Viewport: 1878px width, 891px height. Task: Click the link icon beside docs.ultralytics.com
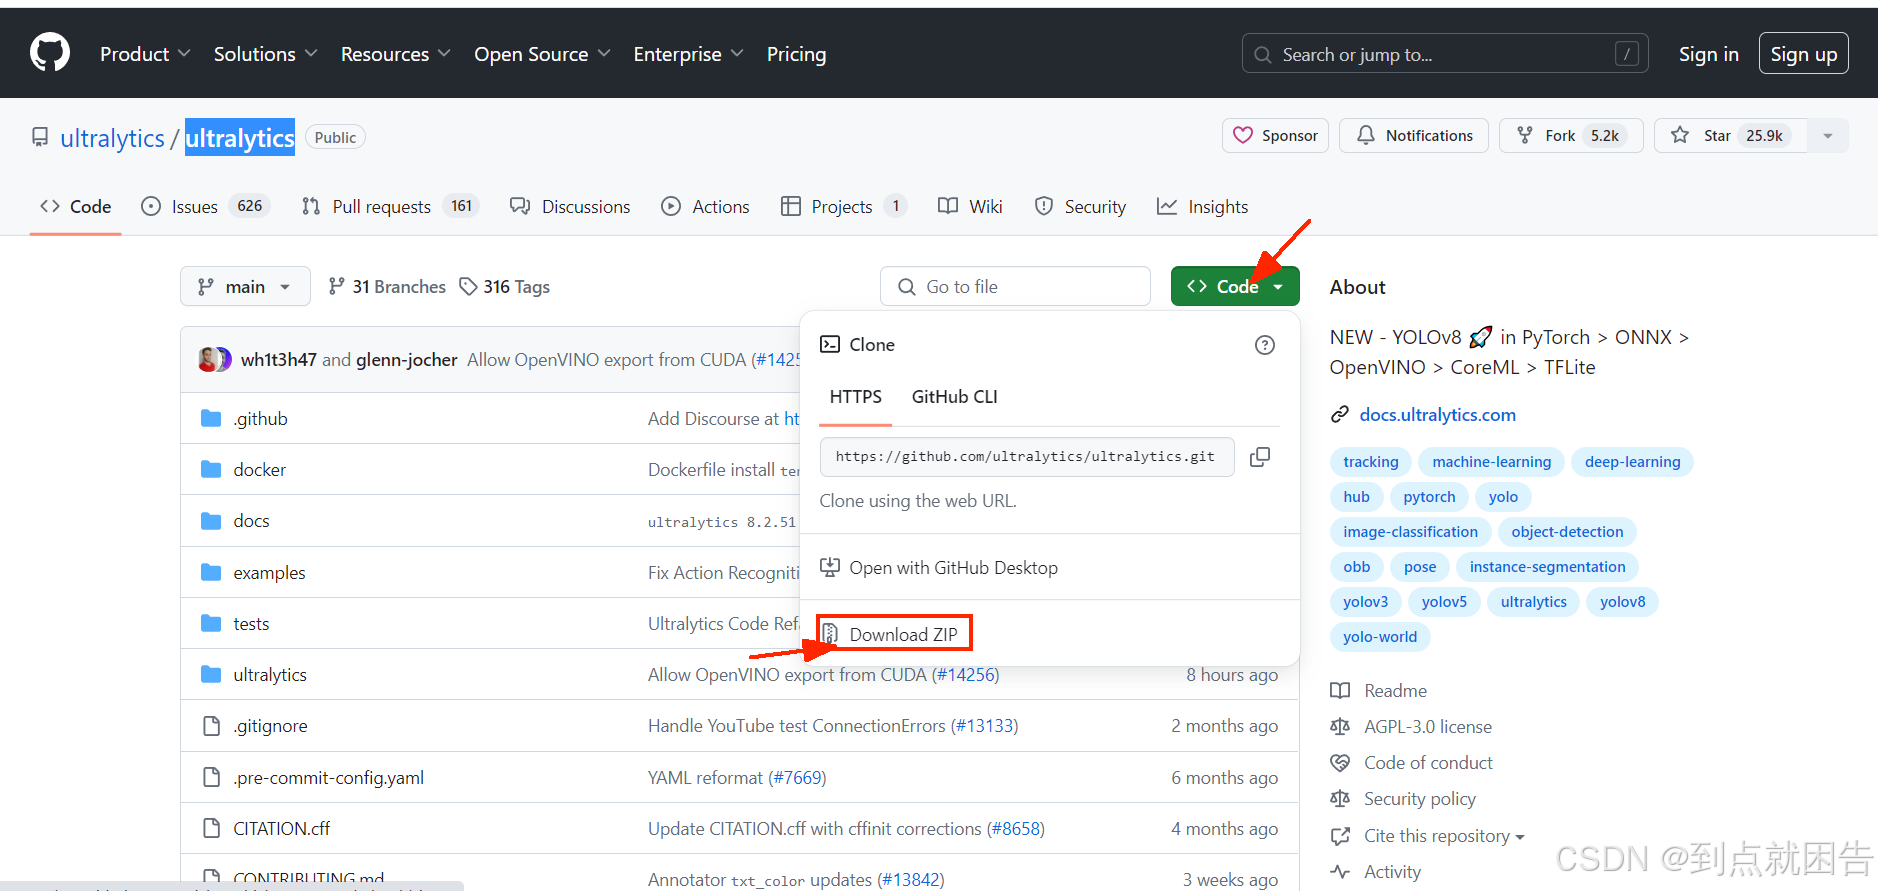[x=1340, y=415]
